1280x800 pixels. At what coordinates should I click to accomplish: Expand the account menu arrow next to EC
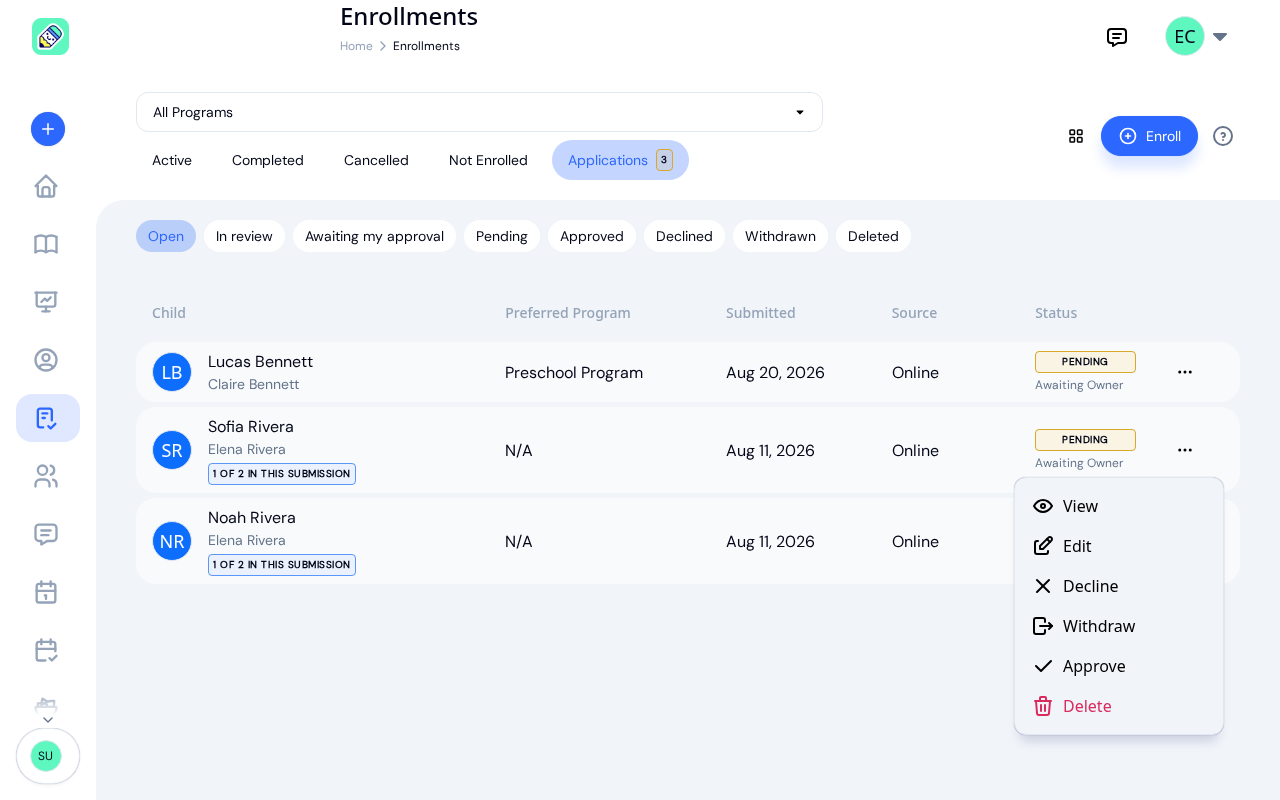pos(1220,37)
